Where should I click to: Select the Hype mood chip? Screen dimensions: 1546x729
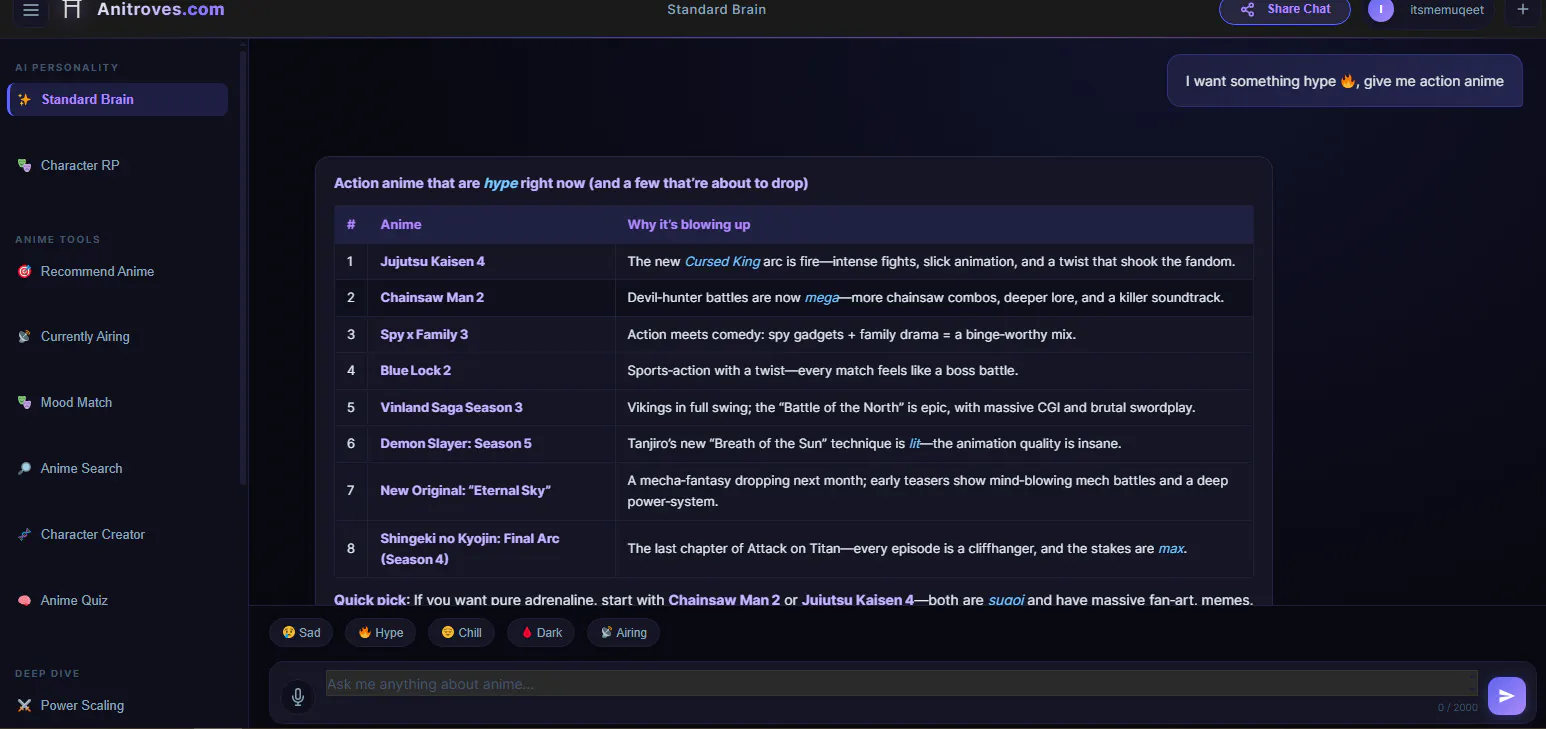click(x=381, y=633)
